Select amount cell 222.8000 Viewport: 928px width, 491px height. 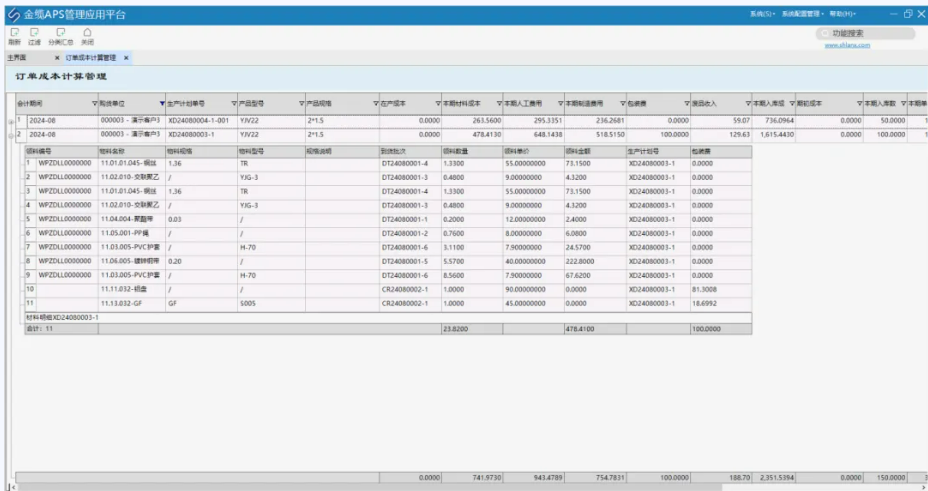pos(595,261)
